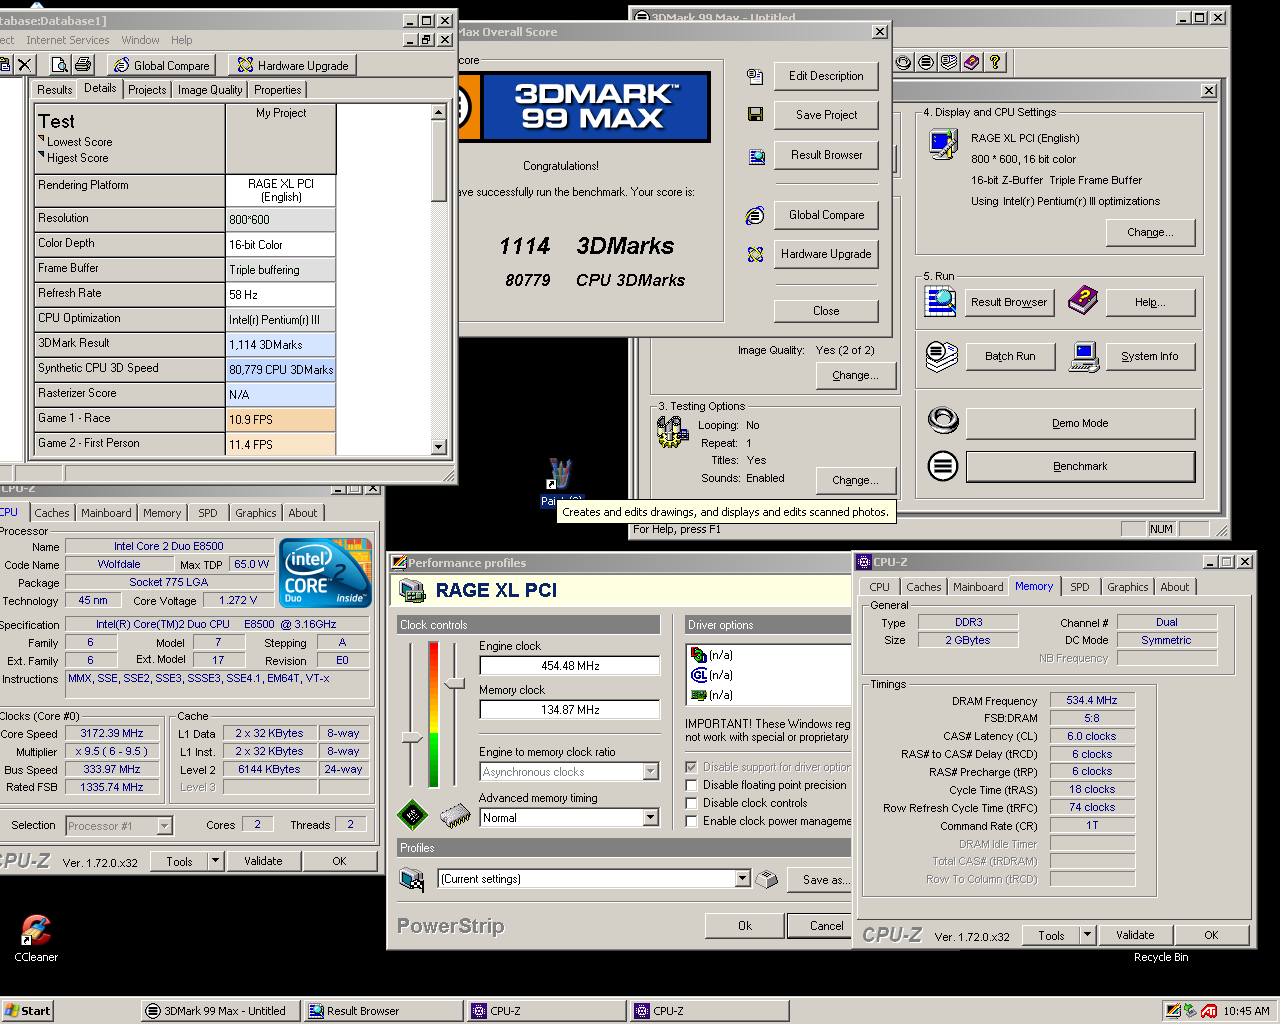Click Change... in Display and CPU Settings
The height and width of the screenshot is (1024, 1280).
tap(1150, 232)
